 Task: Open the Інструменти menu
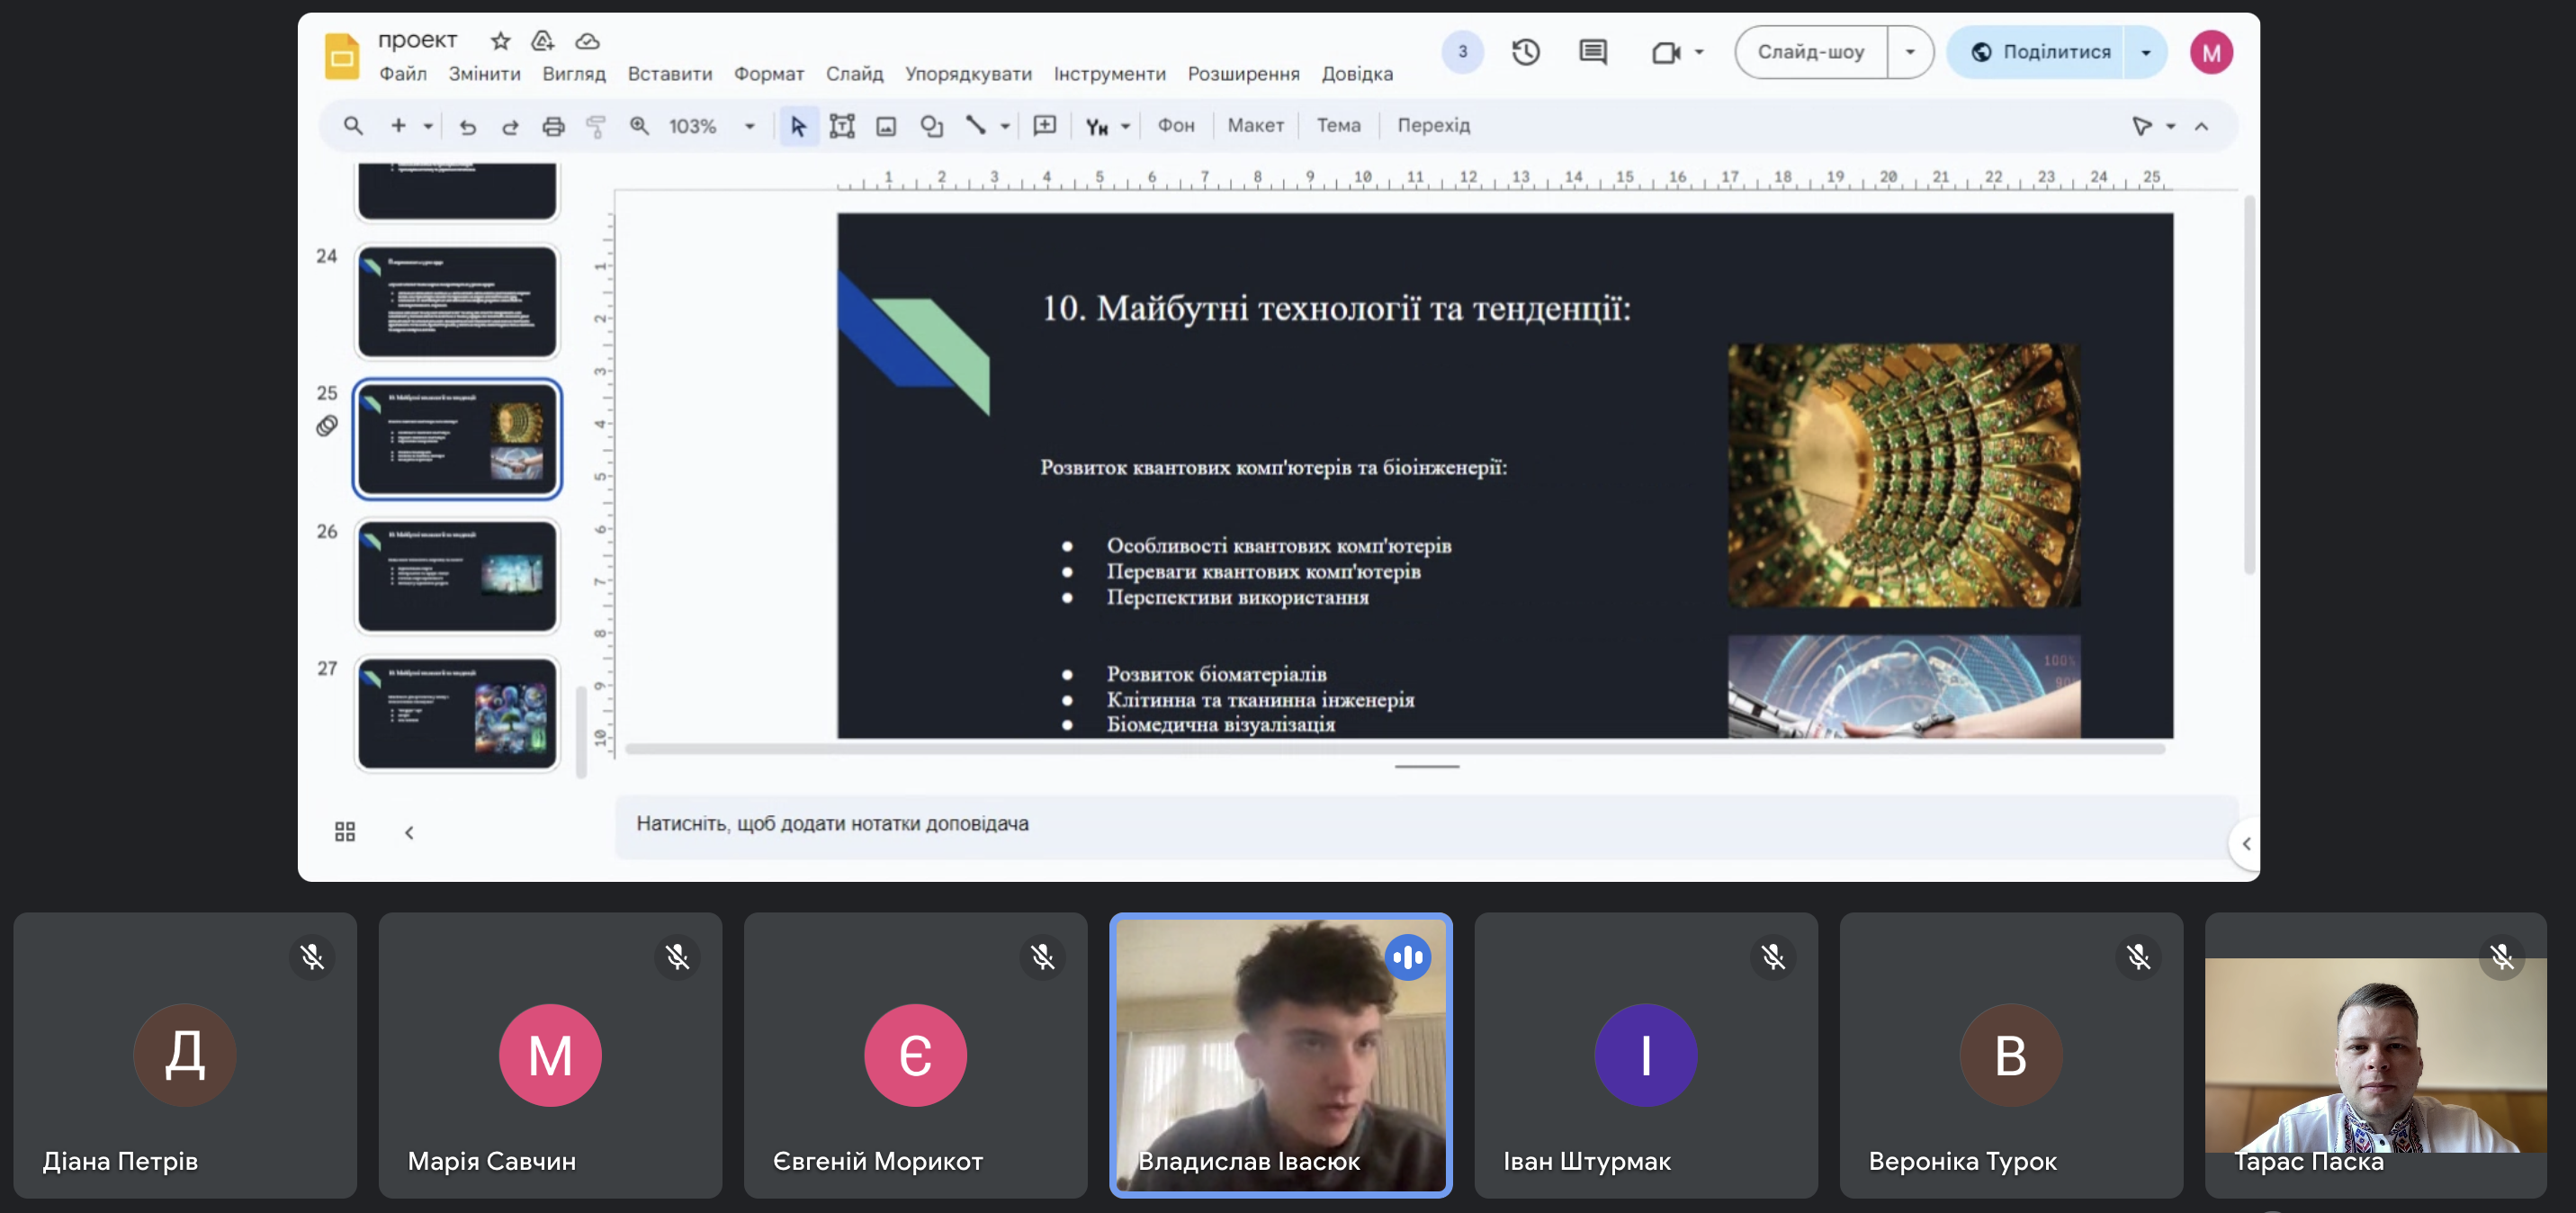(x=1109, y=74)
